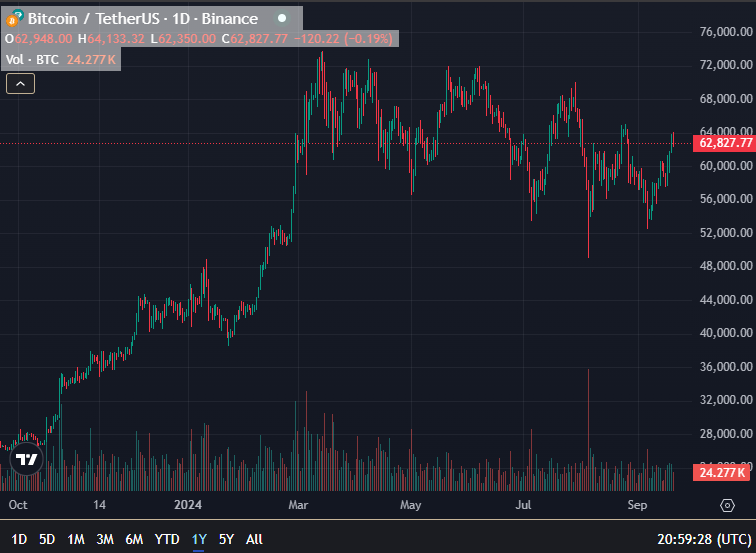This screenshot has width=756, height=553.
Task: Choose the 6M time range
Action: click(x=134, y=539)
